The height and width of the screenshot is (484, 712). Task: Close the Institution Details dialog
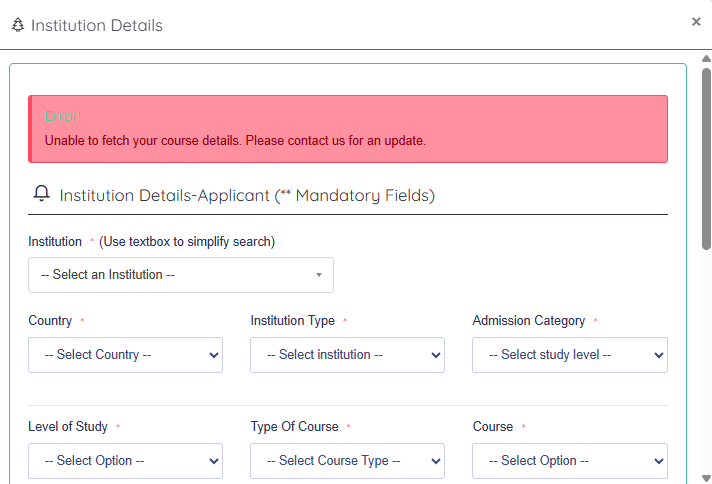(696, 21)
